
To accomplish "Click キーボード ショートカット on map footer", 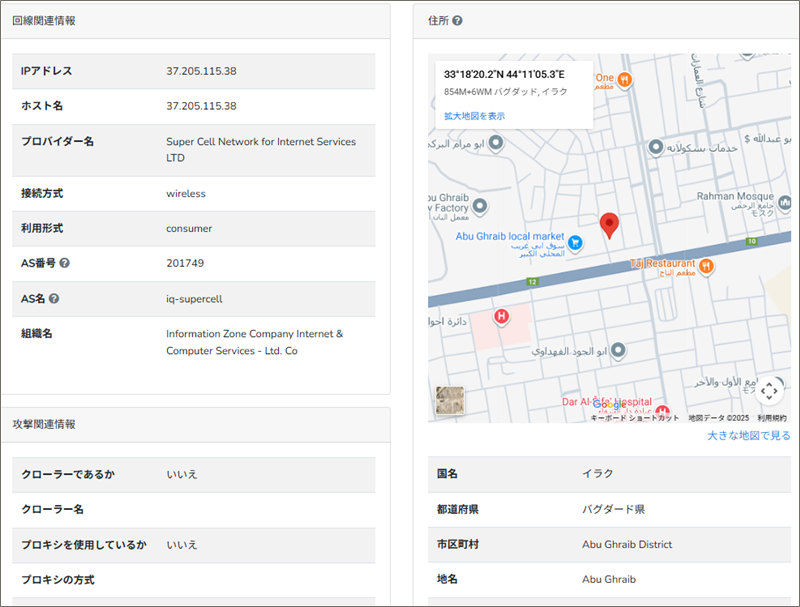I will point(634,418).
